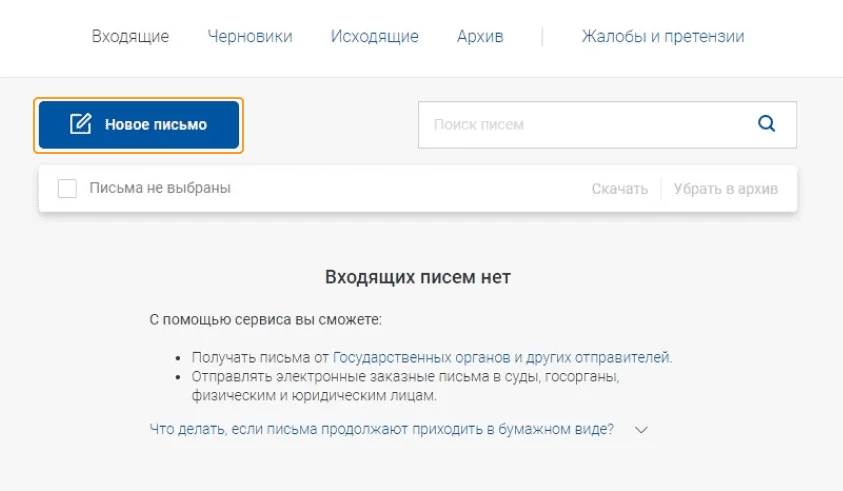
Task: Open the Архив tab
Action: click(x=480, y=36)
